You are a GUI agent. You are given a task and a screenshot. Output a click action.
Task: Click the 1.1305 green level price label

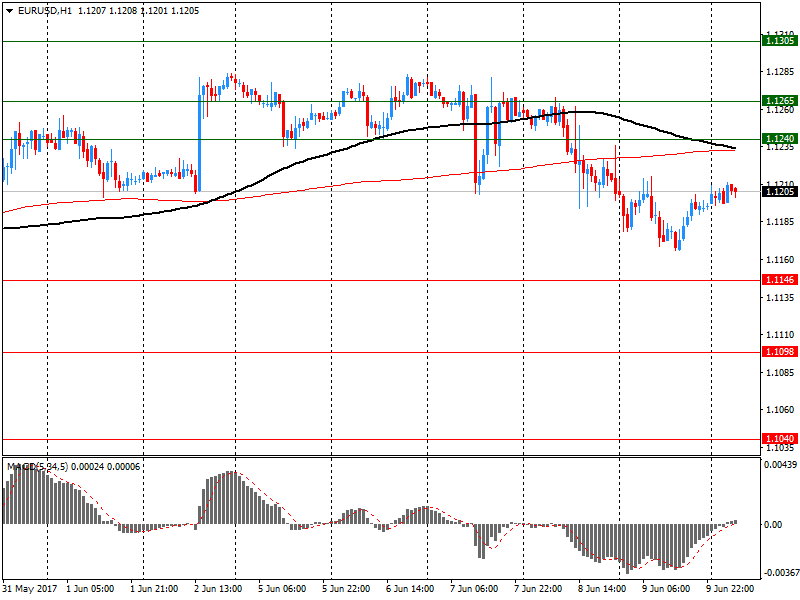[x=779, y=41]
